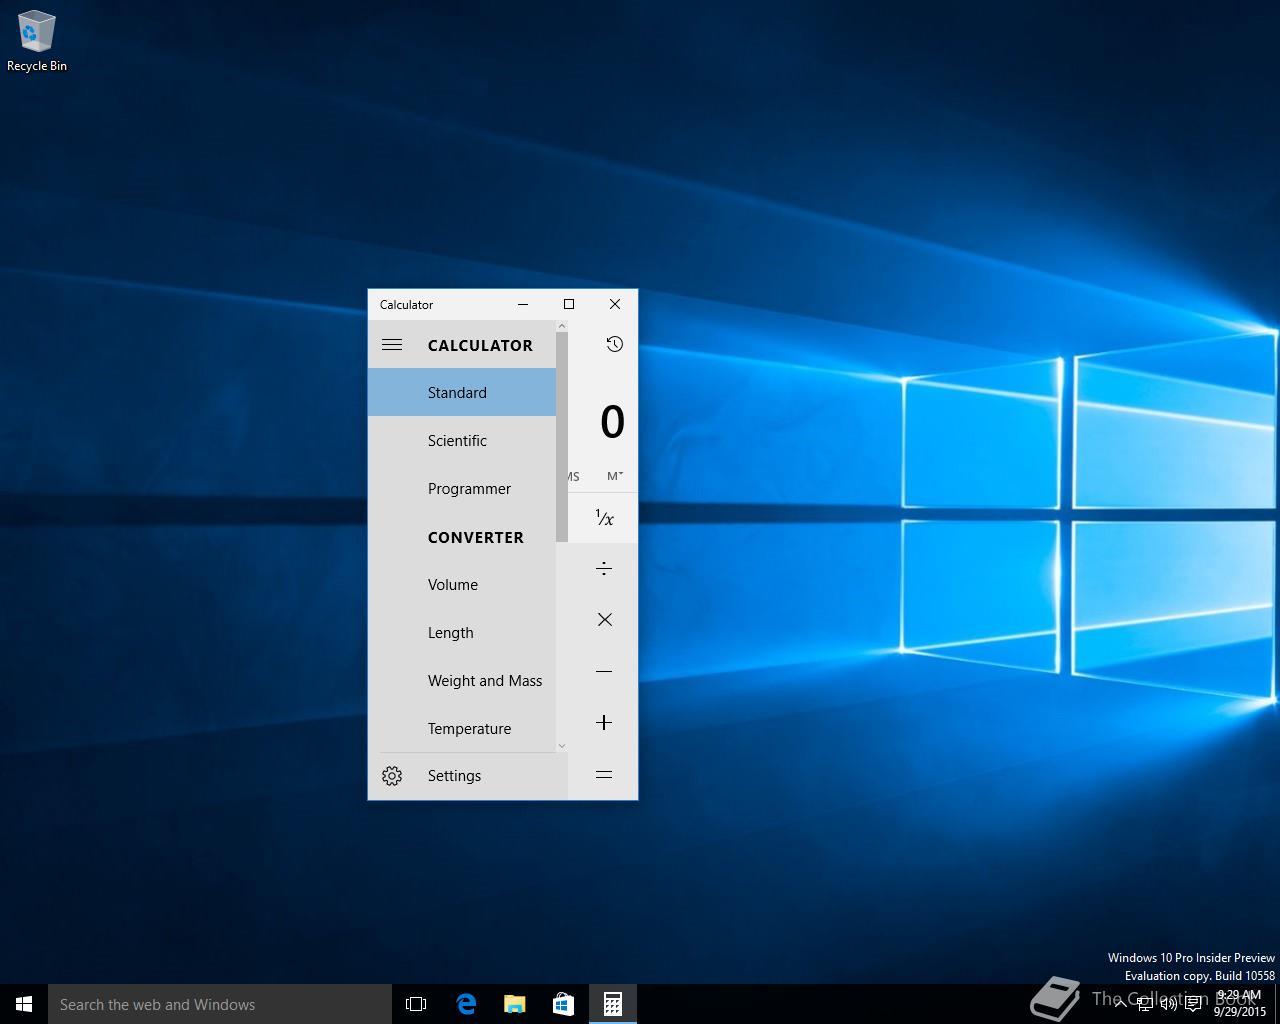Click the menu scrollbar down arrow
The height and width of the screenshot is (1024, 1280).
(562, 745)
